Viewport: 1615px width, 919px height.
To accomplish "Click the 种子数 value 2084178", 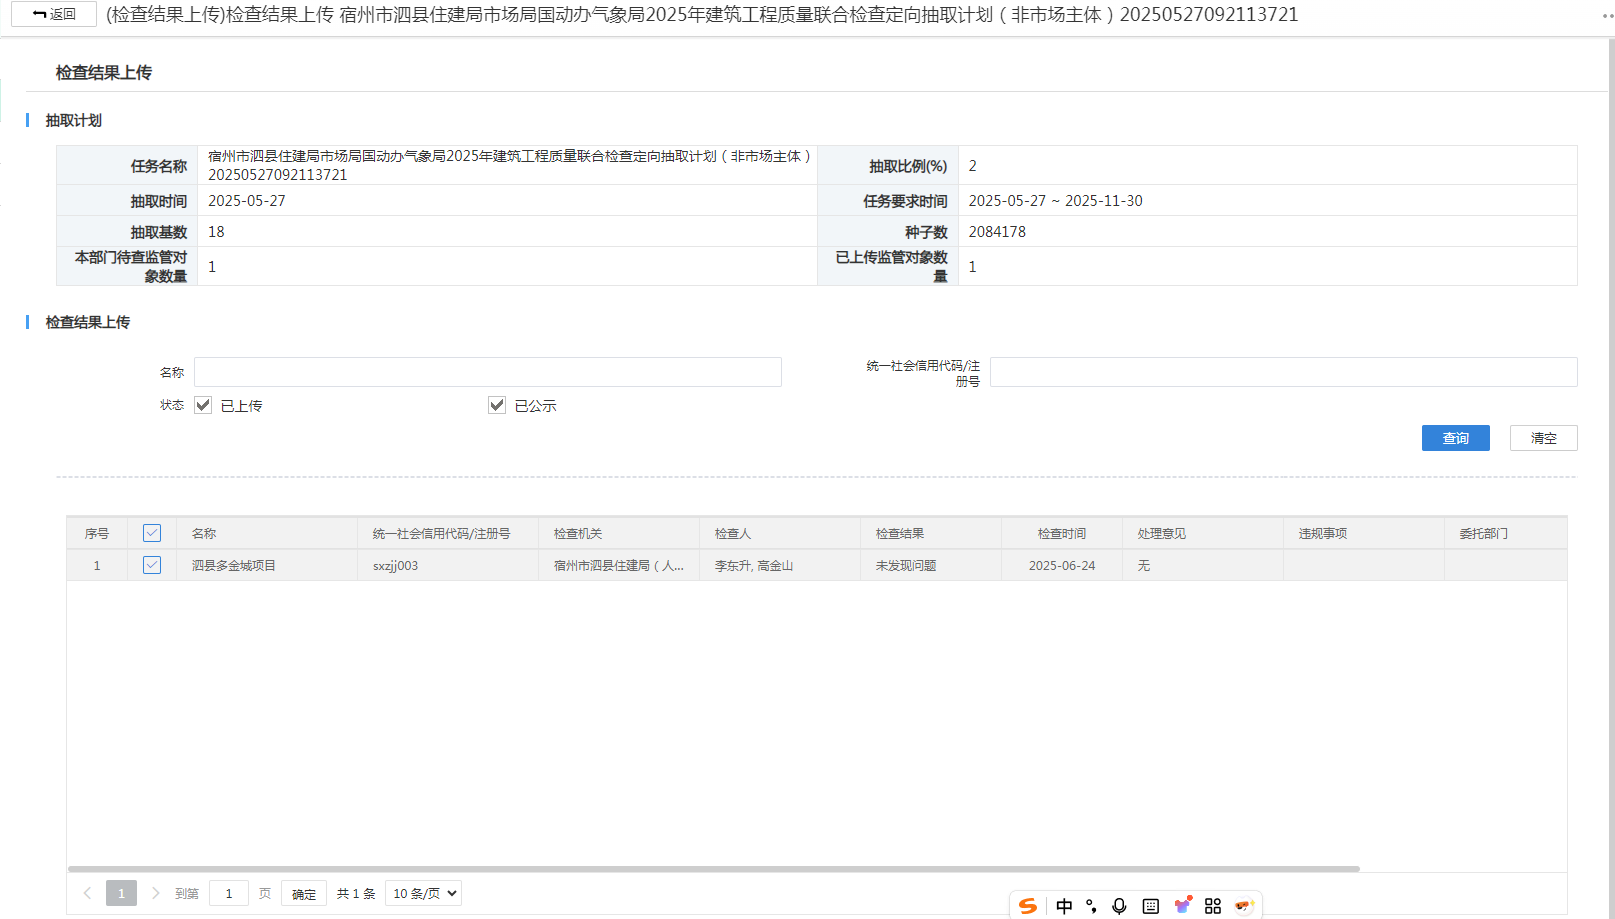I will 997,232.
